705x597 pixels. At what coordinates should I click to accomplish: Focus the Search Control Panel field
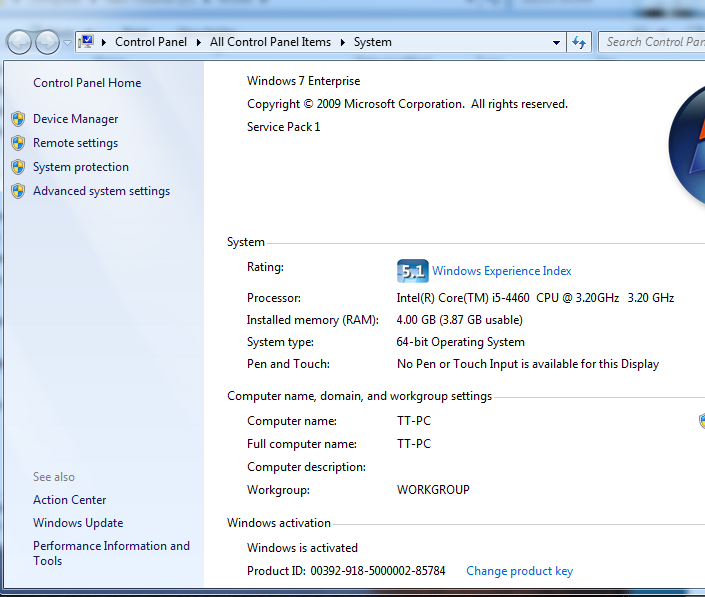[x=652, y=42]
